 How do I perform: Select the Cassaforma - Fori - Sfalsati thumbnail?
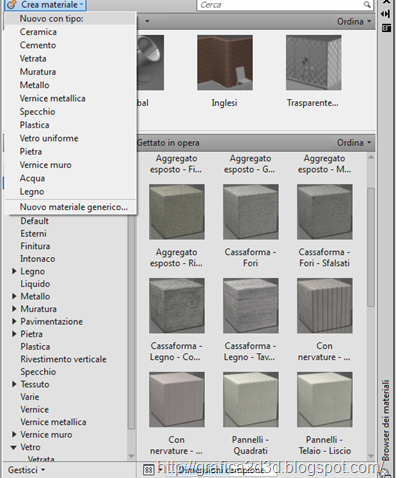coord(325,212)
